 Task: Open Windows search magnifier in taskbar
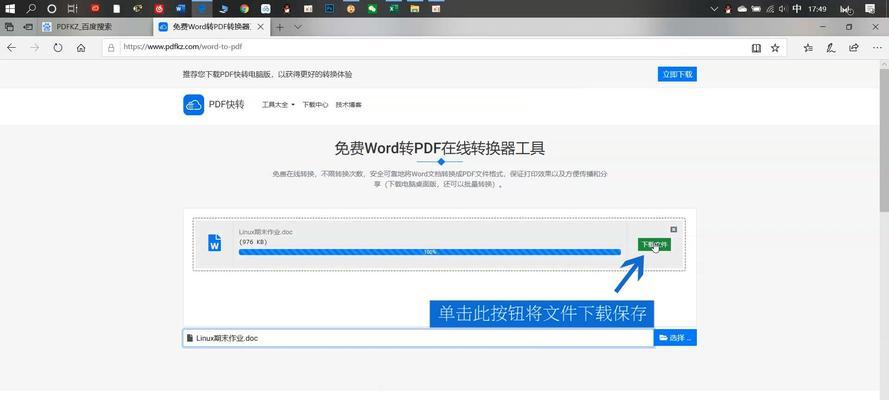[x=31, y=8]
